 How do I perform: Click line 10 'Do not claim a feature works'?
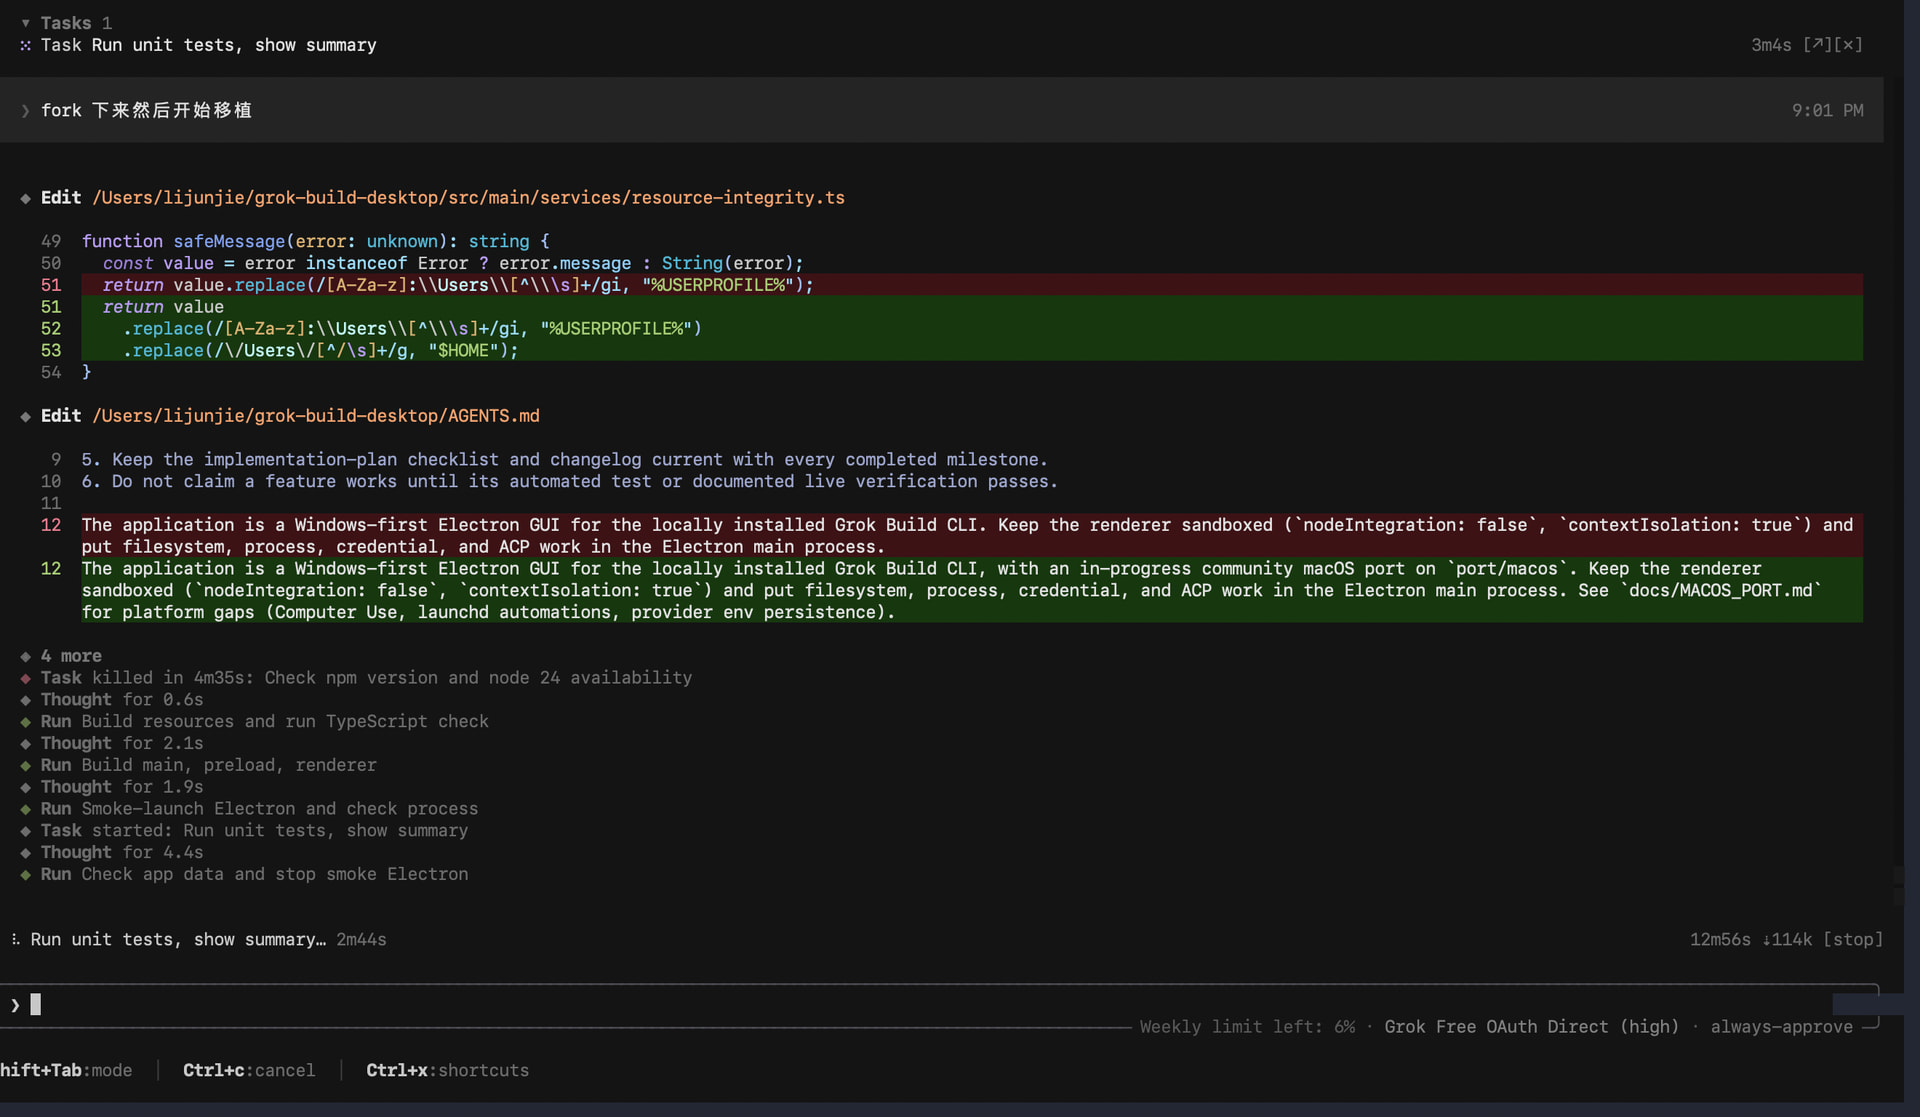(x=569, y=482)
